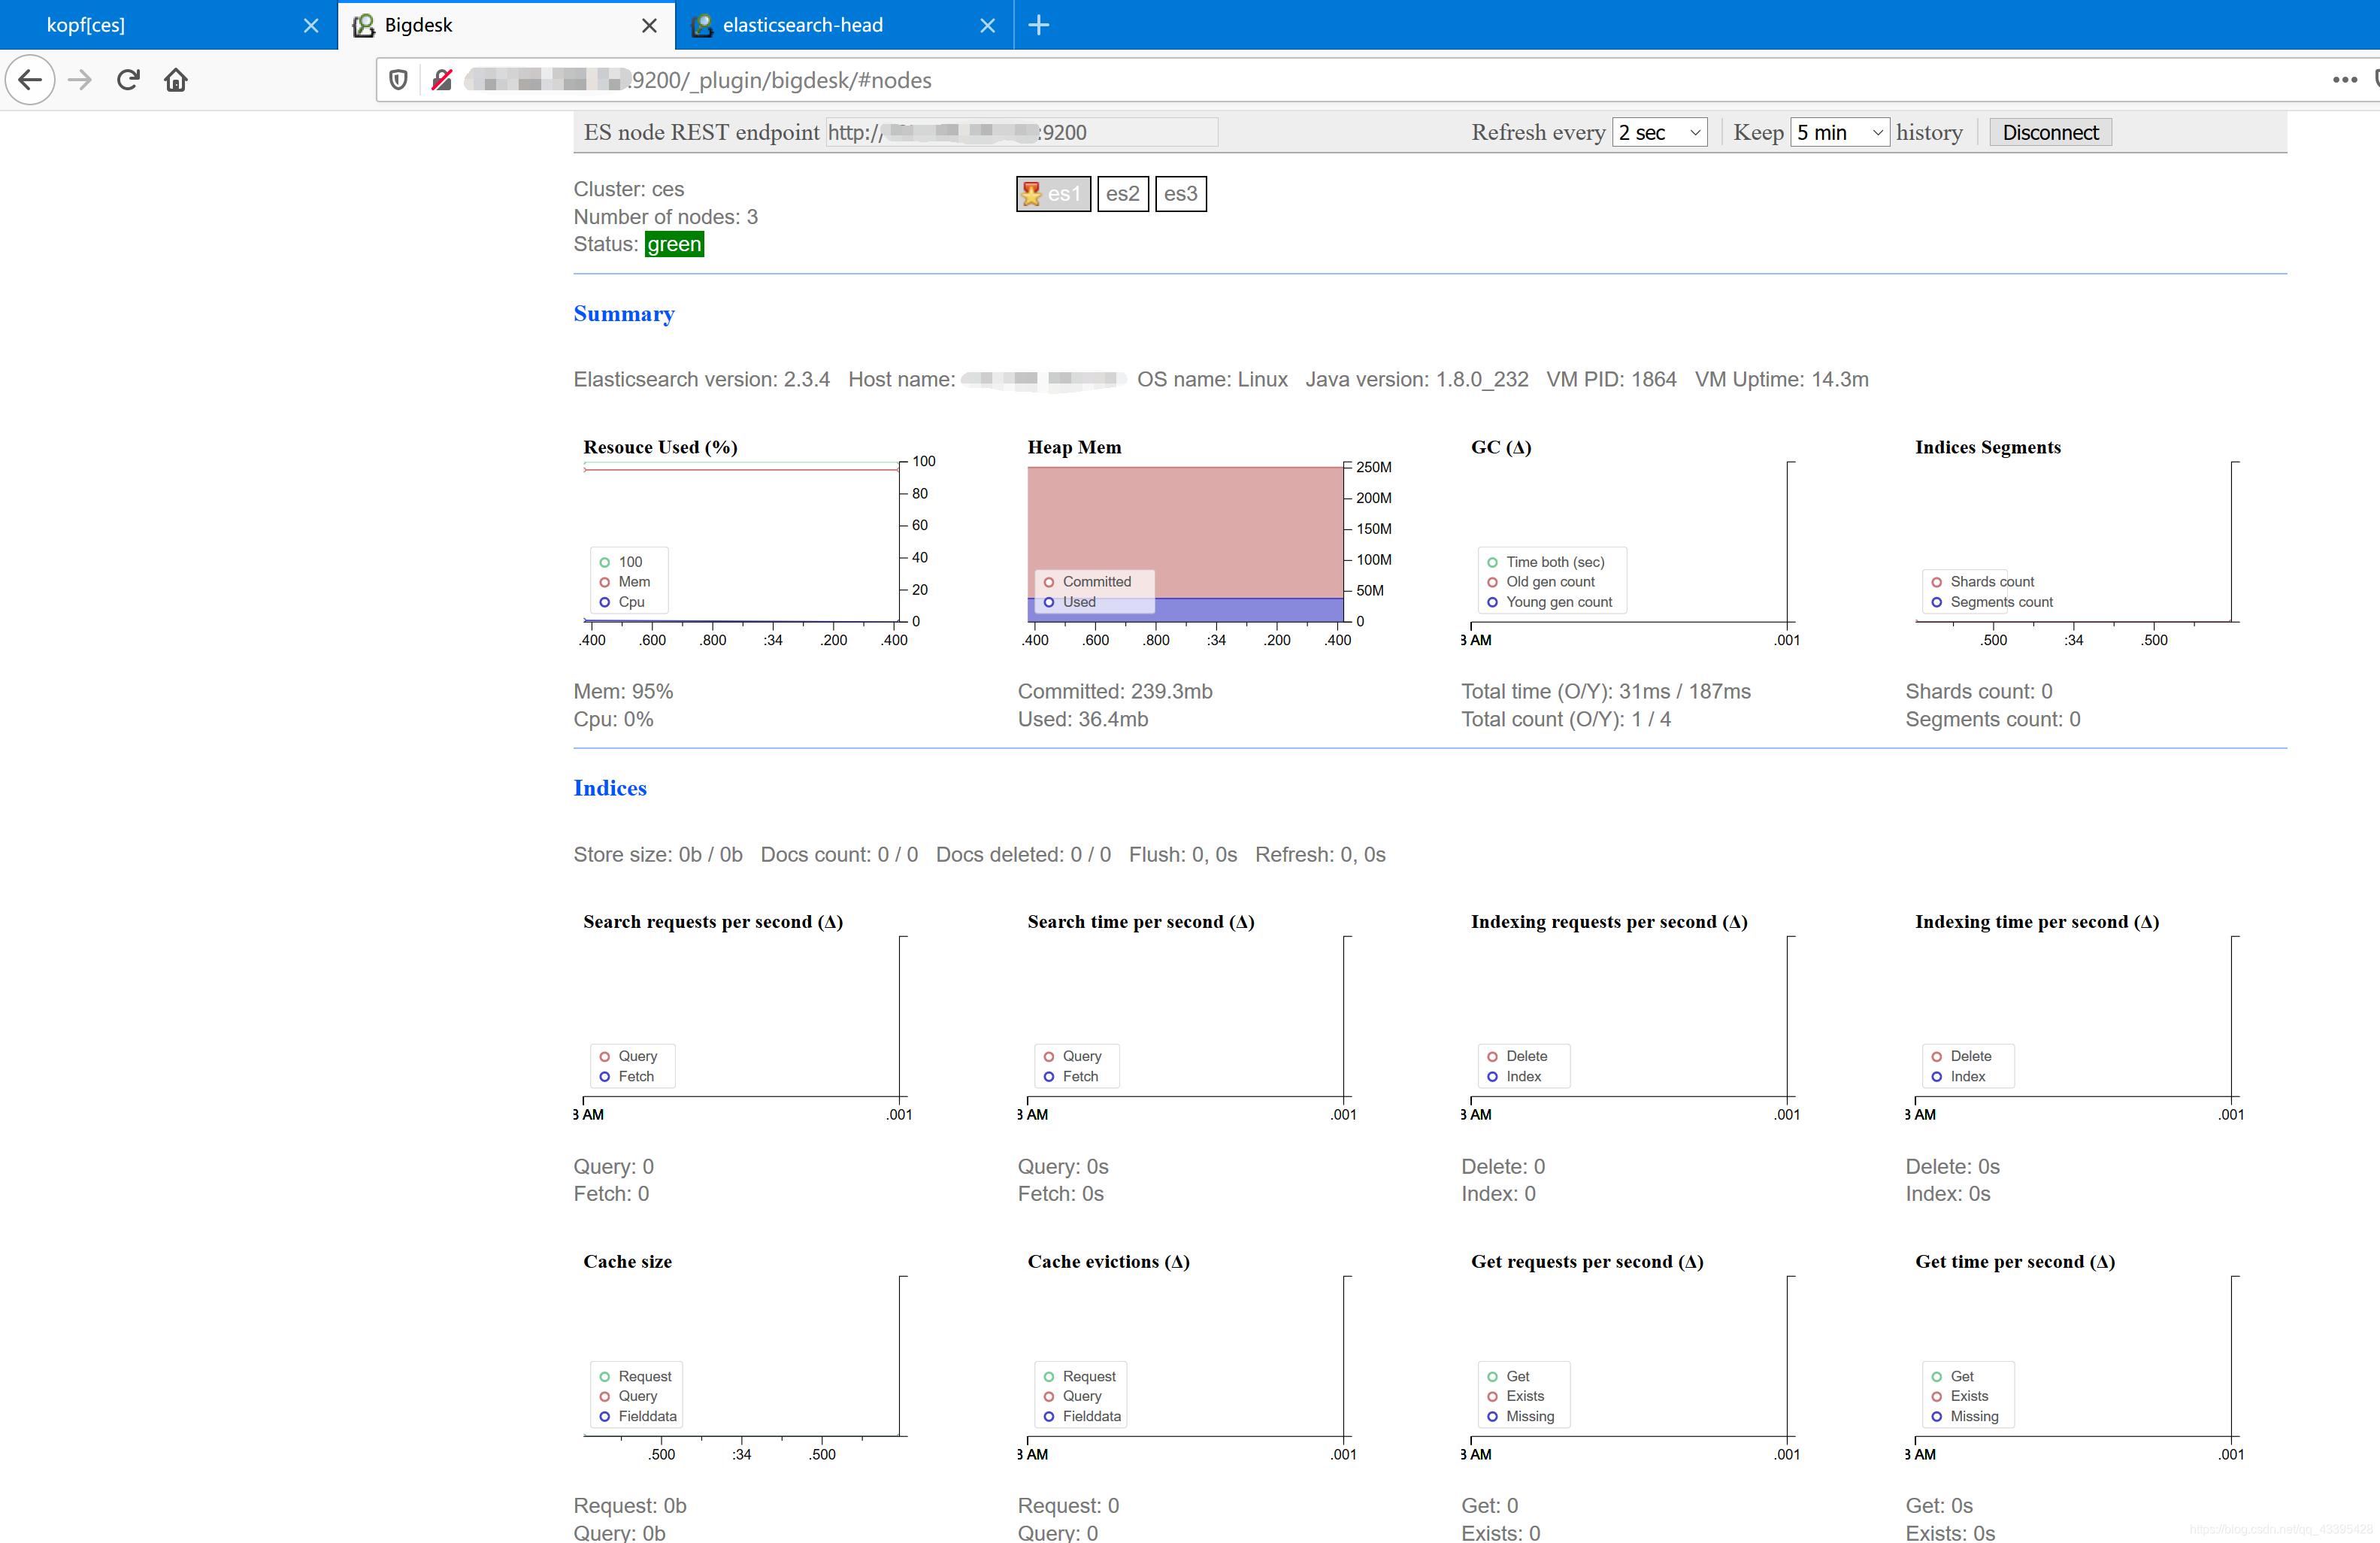Open a new tab with the plus icon

point(1039,25)
